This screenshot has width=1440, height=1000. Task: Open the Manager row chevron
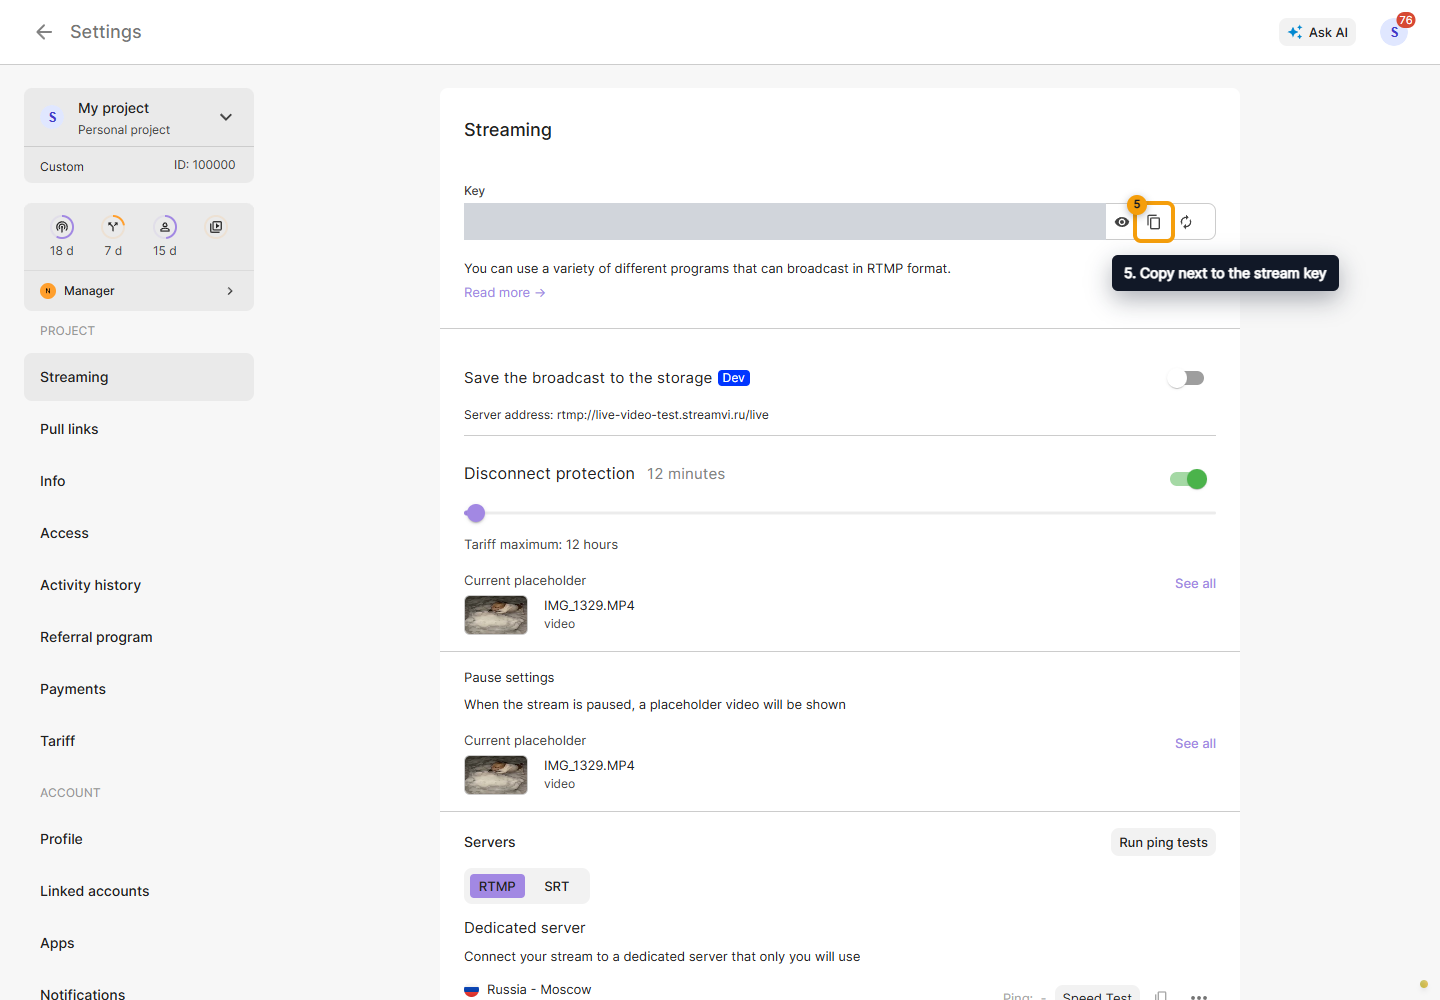[230, 291]
